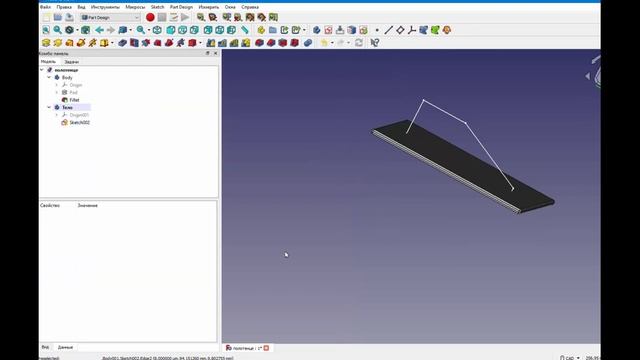Set the Isometric view cube icon

(157, 30)
